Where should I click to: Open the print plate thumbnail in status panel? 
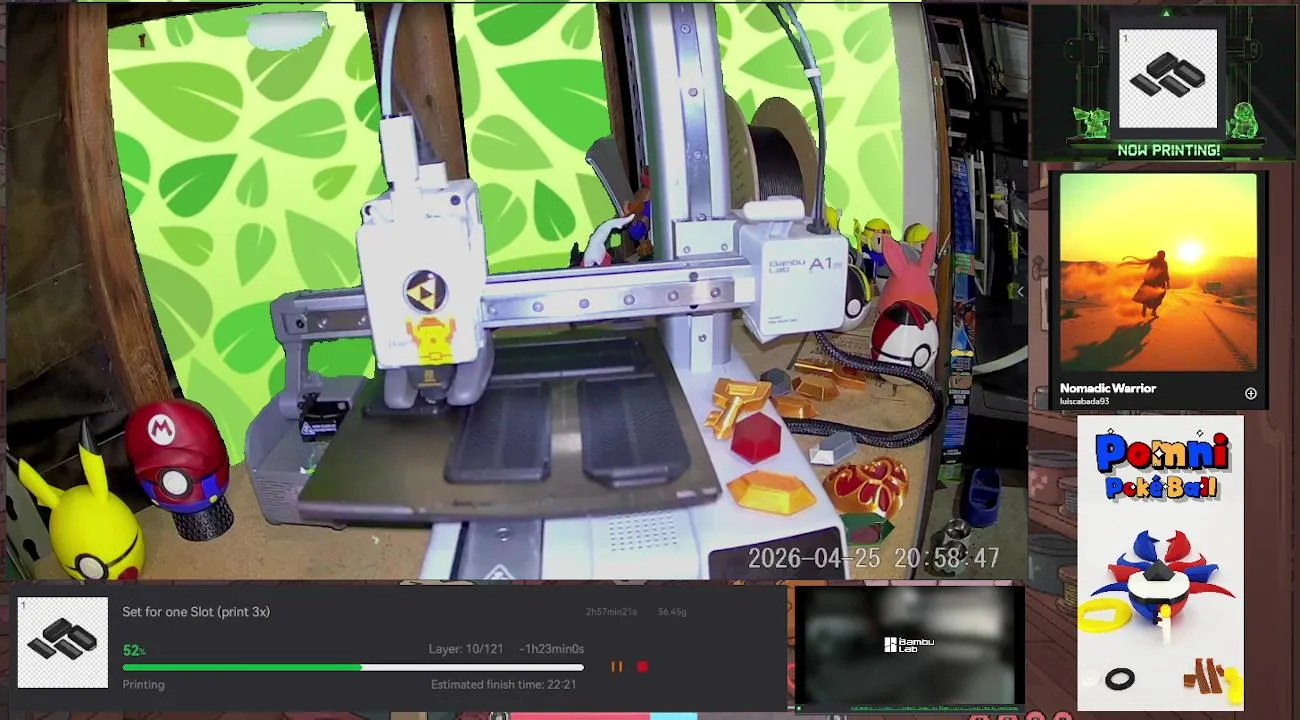[63, 643]
